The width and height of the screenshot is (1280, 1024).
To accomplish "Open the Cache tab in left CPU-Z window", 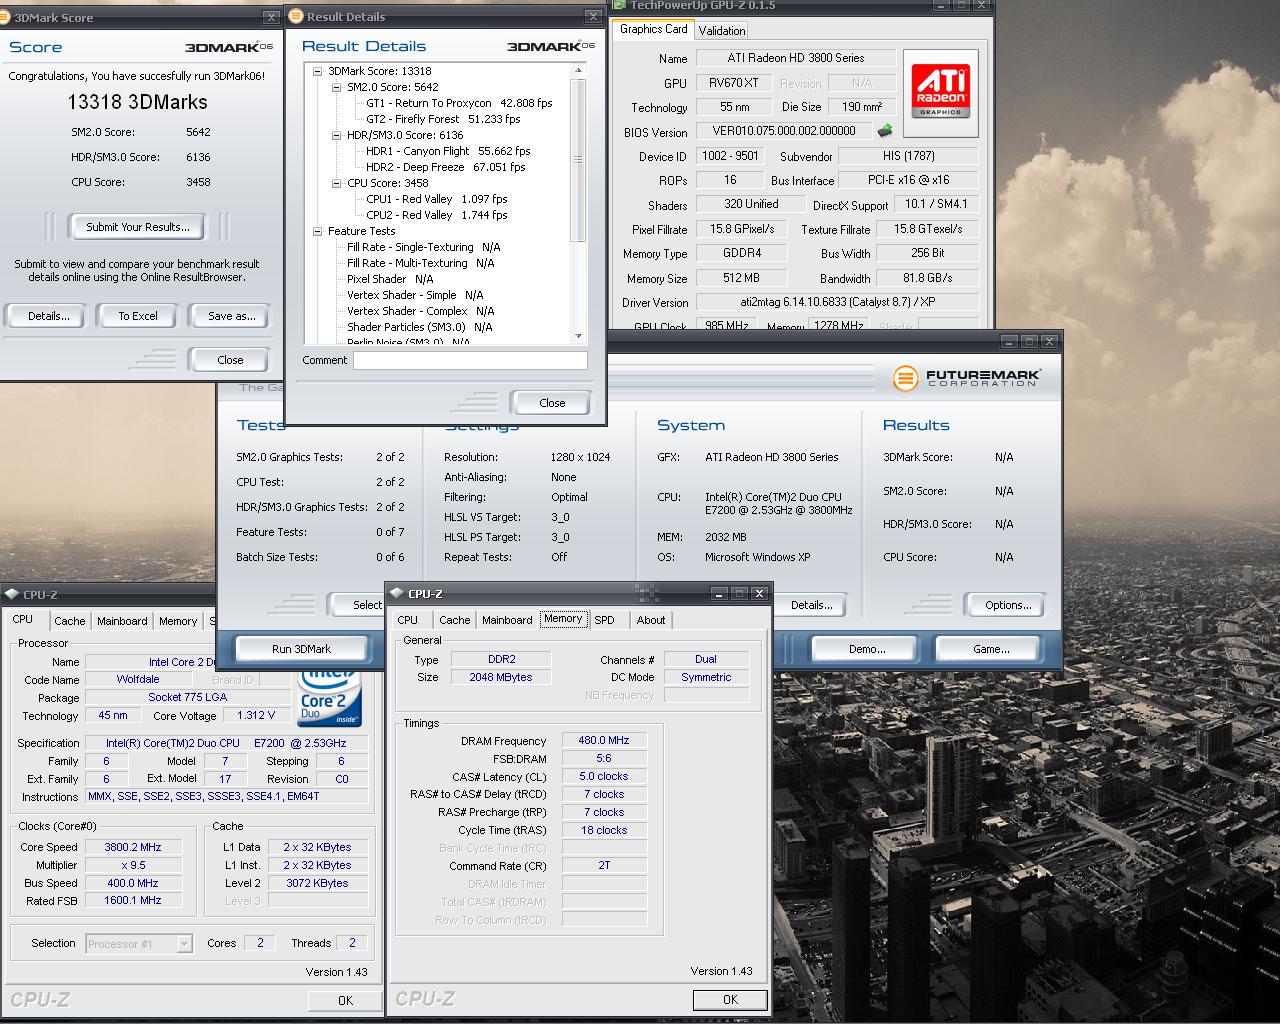I will point(70,621).
